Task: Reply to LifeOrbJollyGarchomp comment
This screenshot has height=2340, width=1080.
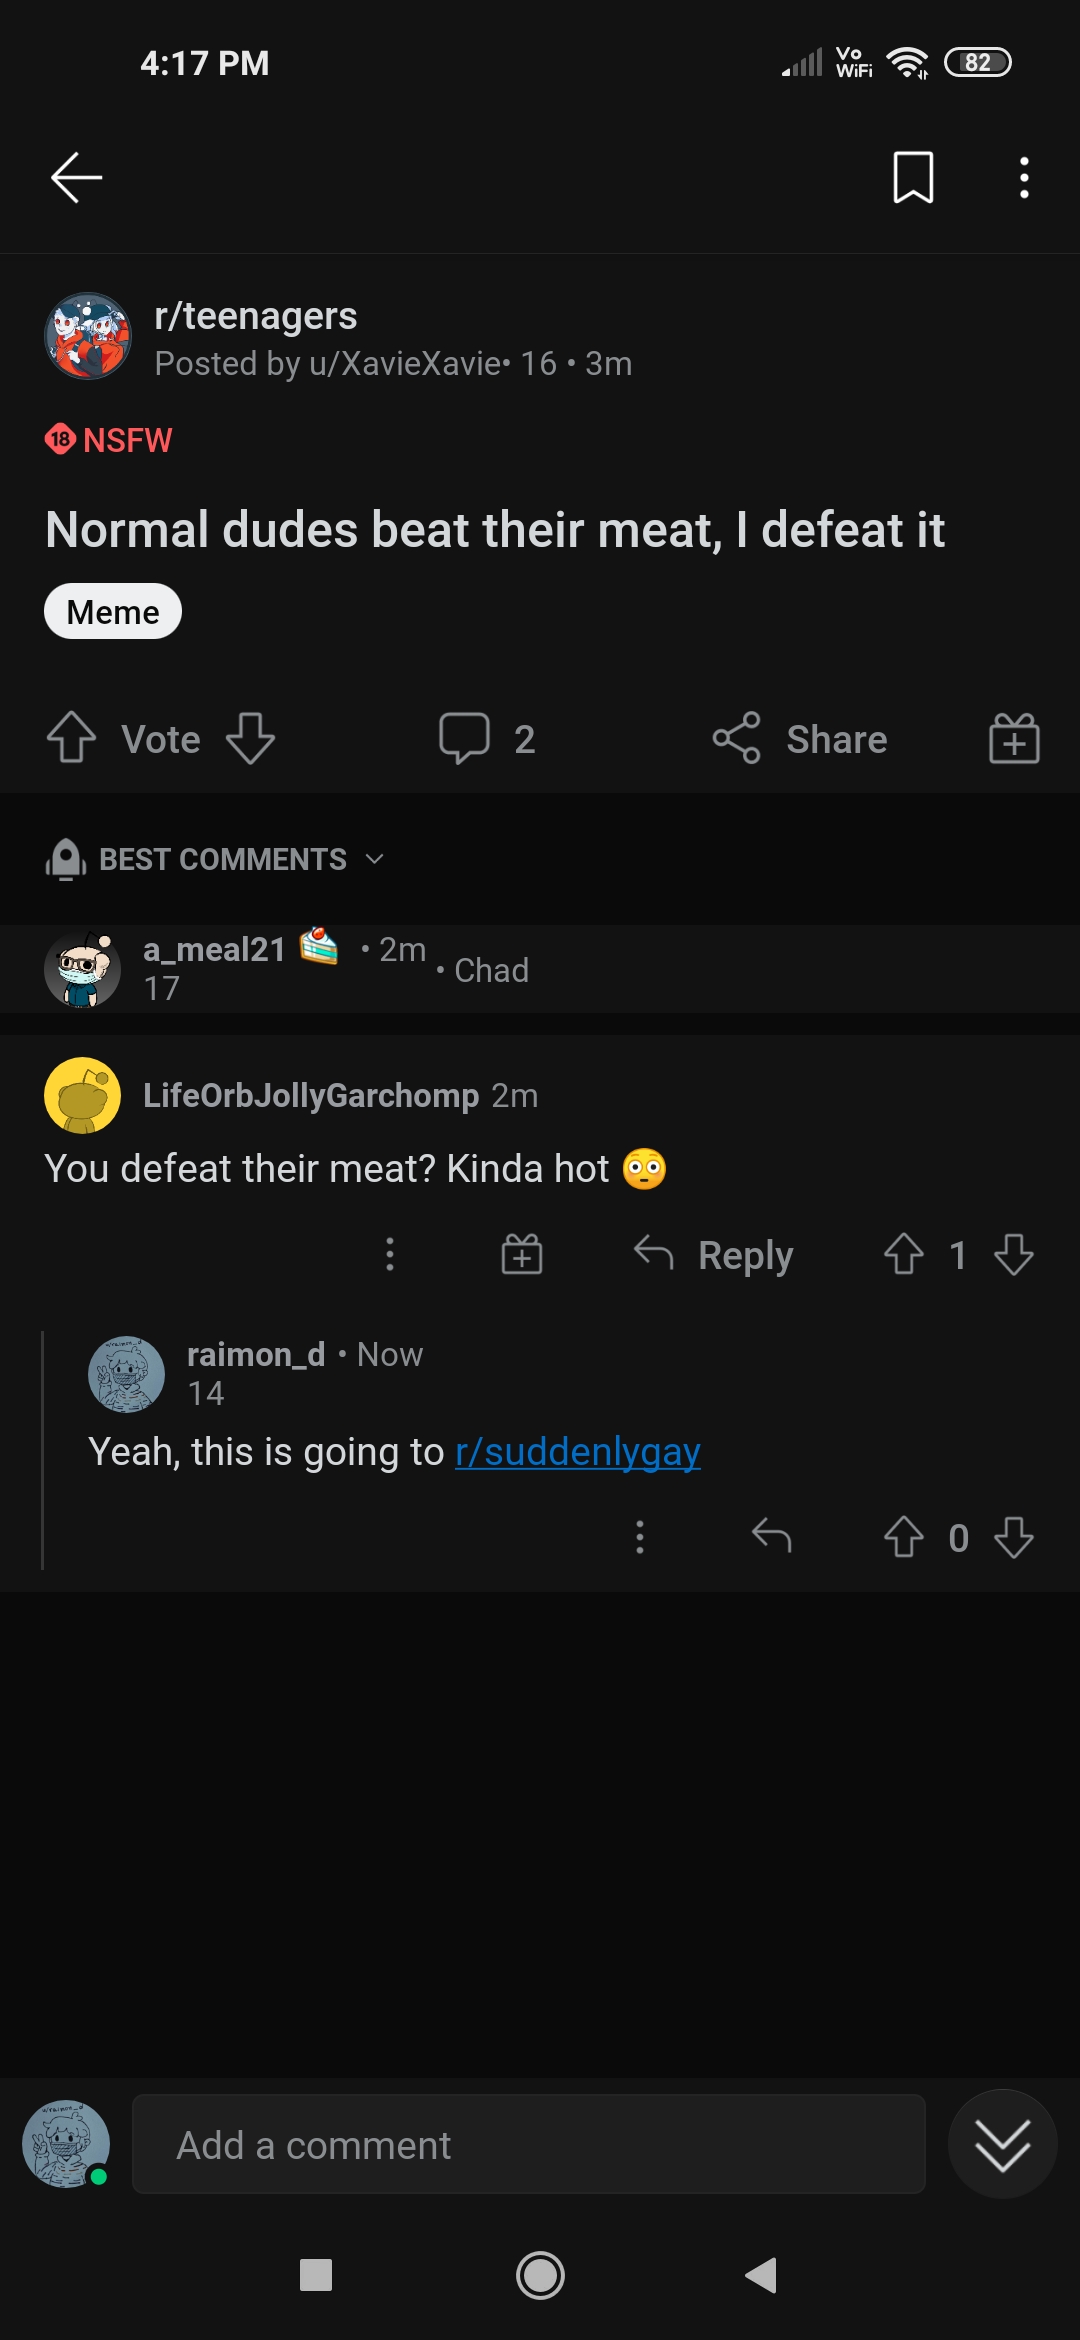Action: pyautogui.click(x=714, y=1254)
